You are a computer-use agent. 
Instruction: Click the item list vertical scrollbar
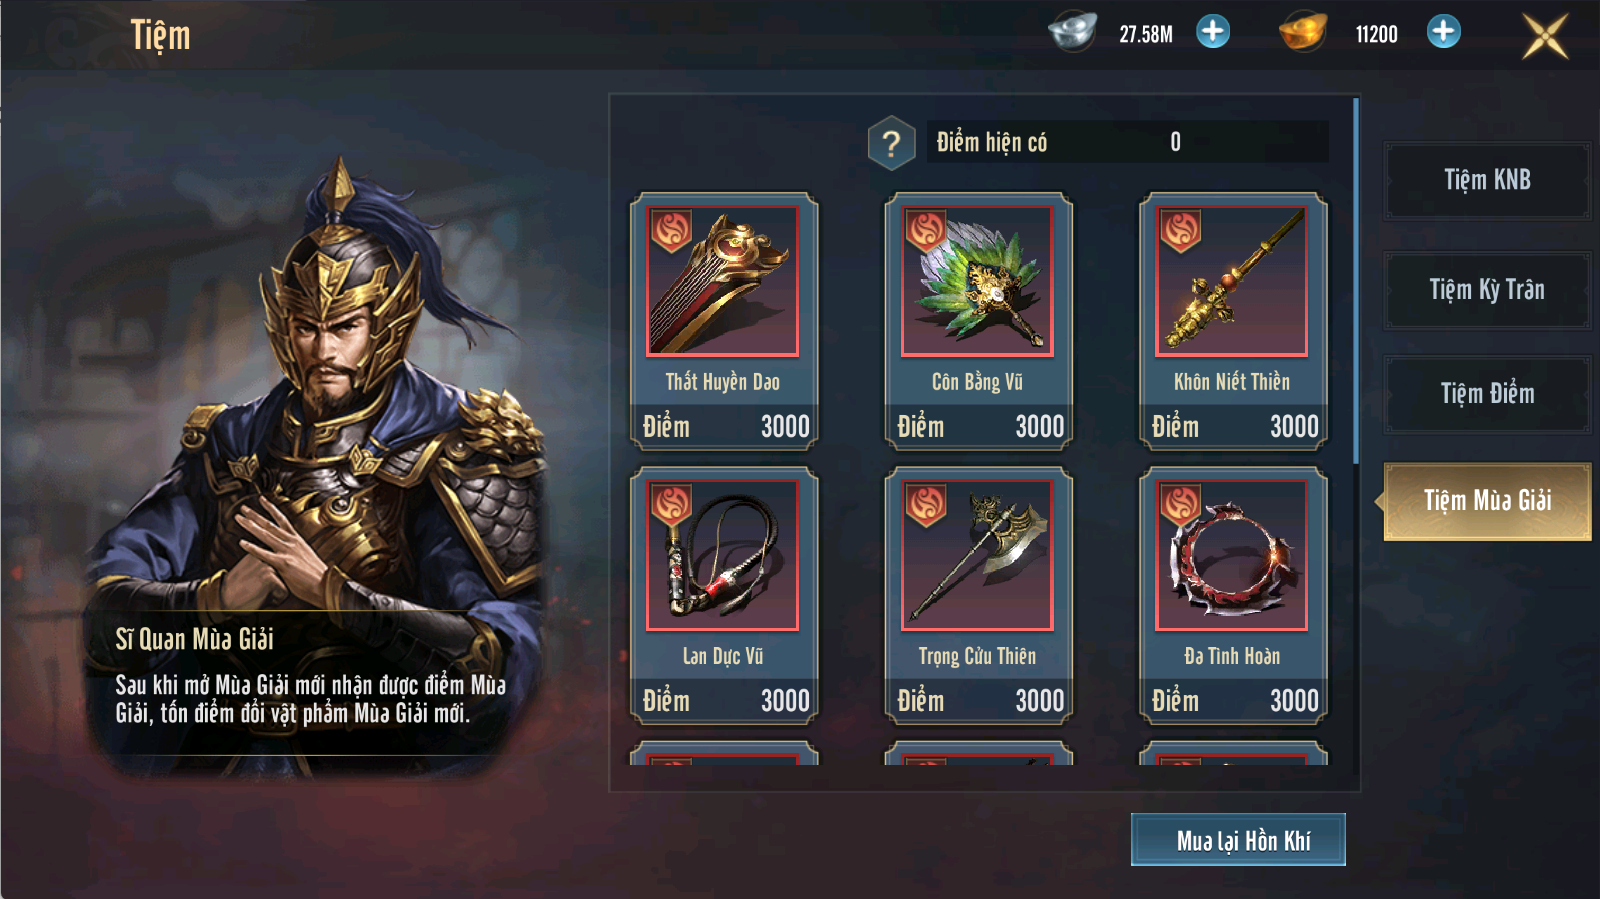[x=1356, y=281]
